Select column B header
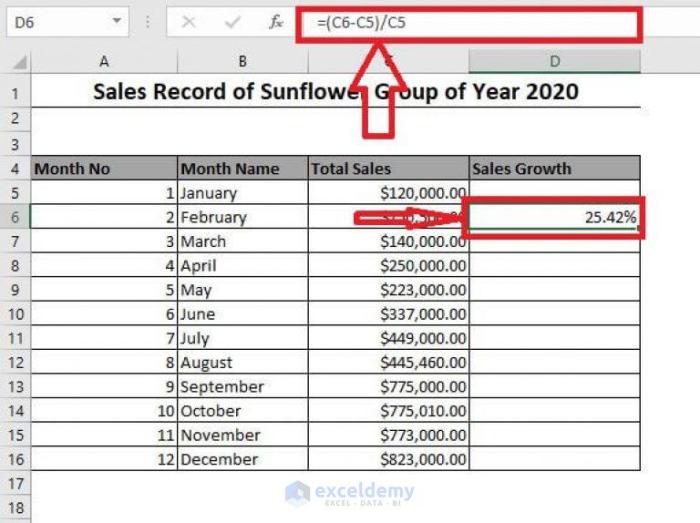700x523 pixels. tap(242, 62)
